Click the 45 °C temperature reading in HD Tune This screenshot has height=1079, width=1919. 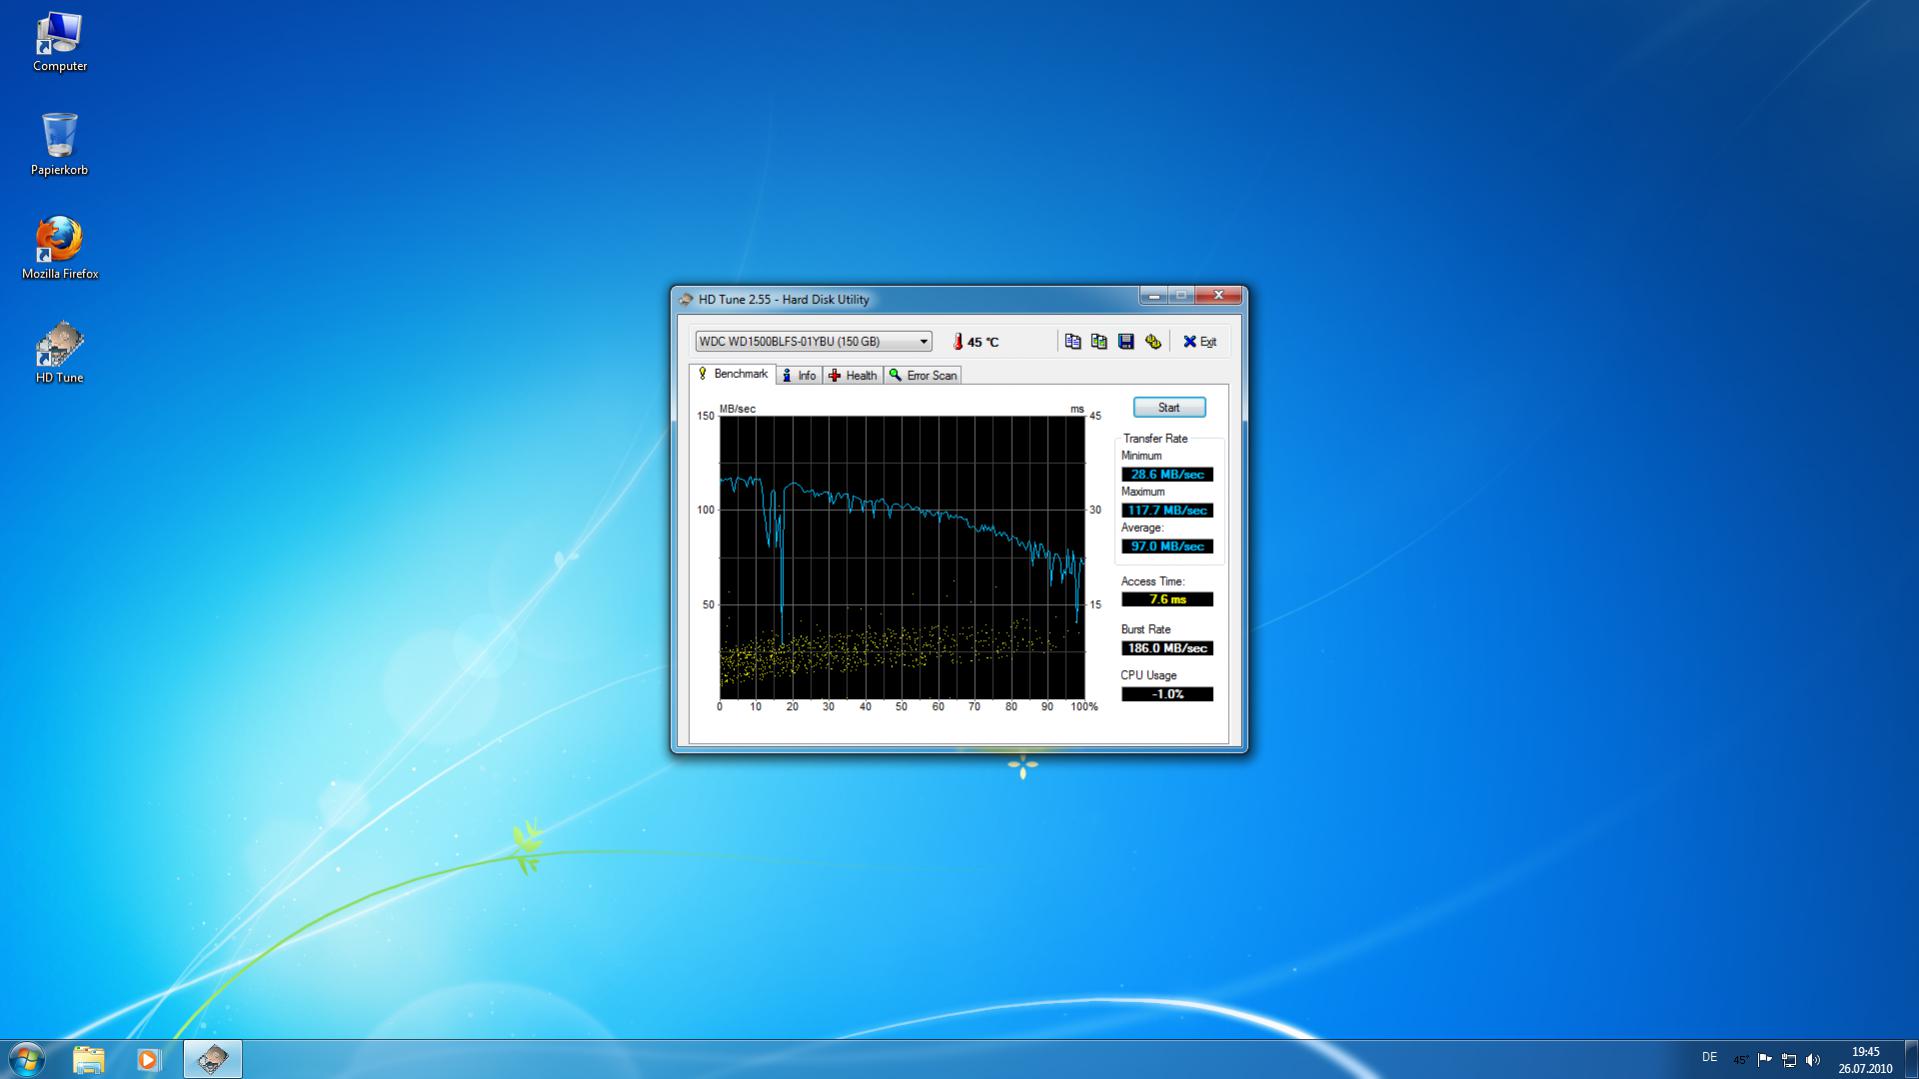click(975, 342)
